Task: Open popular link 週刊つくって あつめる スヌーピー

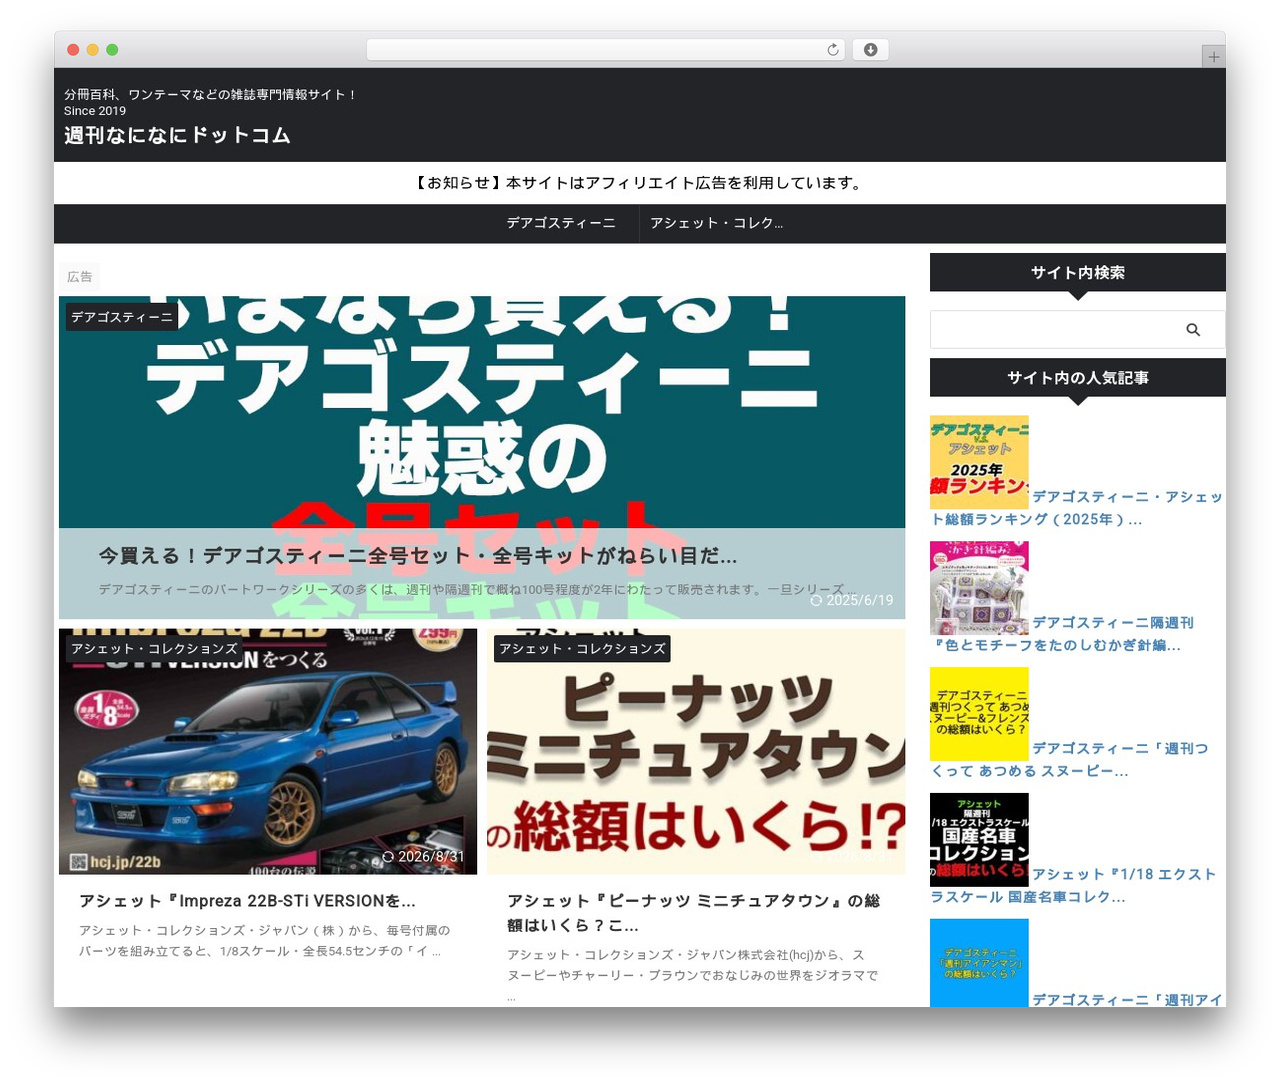Action: 1070,760
